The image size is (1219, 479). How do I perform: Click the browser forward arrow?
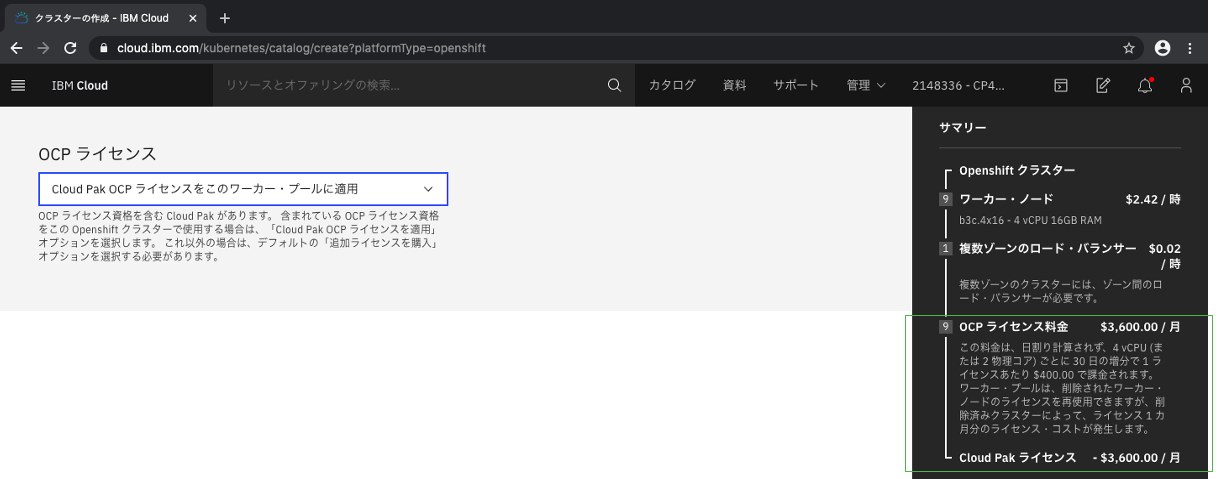[x=43, y=47]
